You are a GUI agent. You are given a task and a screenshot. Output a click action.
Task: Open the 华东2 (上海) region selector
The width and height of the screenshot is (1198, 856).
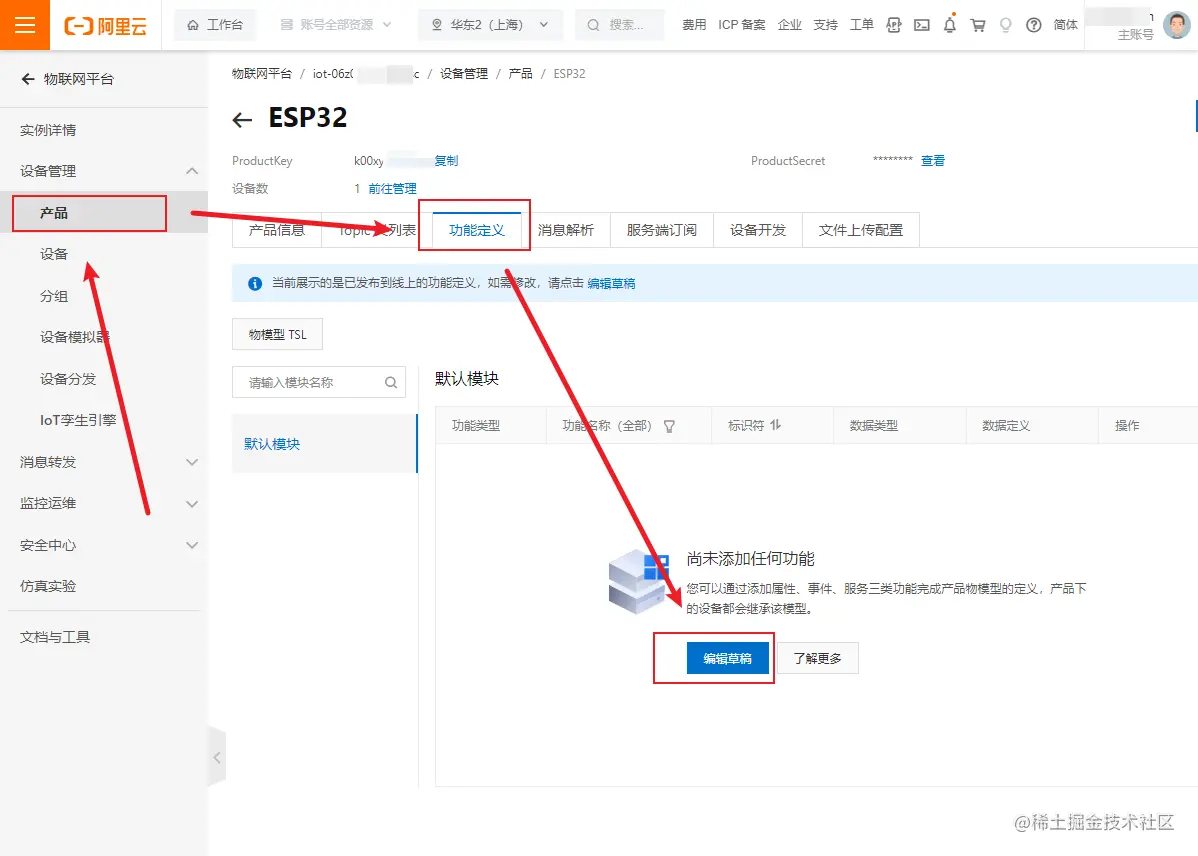[490, 24]
